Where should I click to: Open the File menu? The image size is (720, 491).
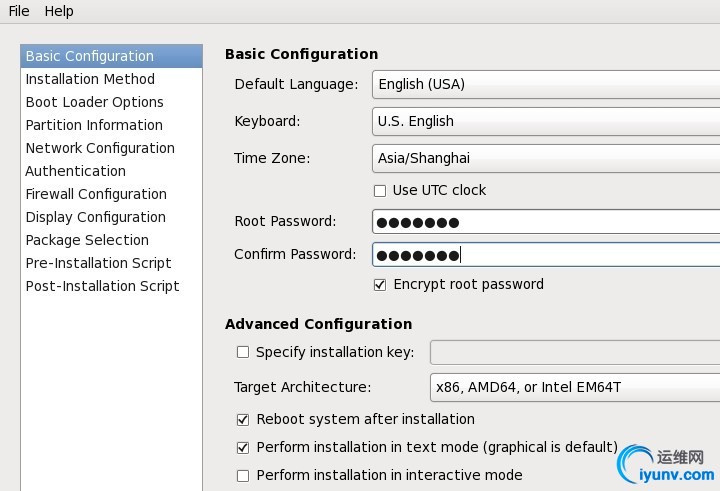tap(18, 11)
